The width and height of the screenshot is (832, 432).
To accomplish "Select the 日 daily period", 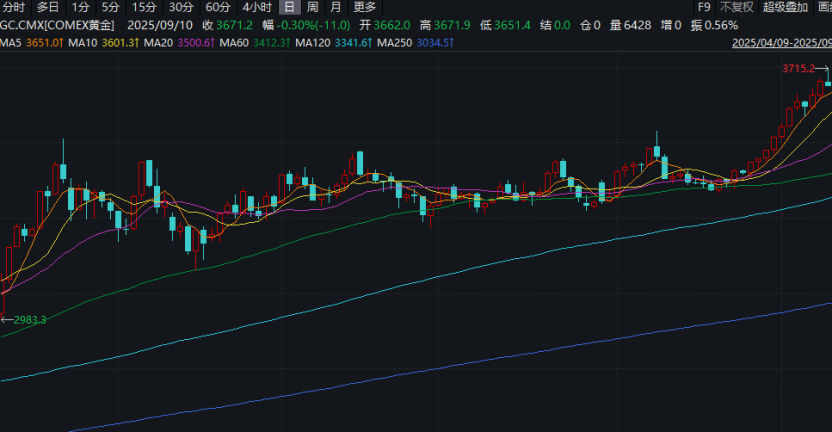I will coord(289,7).
